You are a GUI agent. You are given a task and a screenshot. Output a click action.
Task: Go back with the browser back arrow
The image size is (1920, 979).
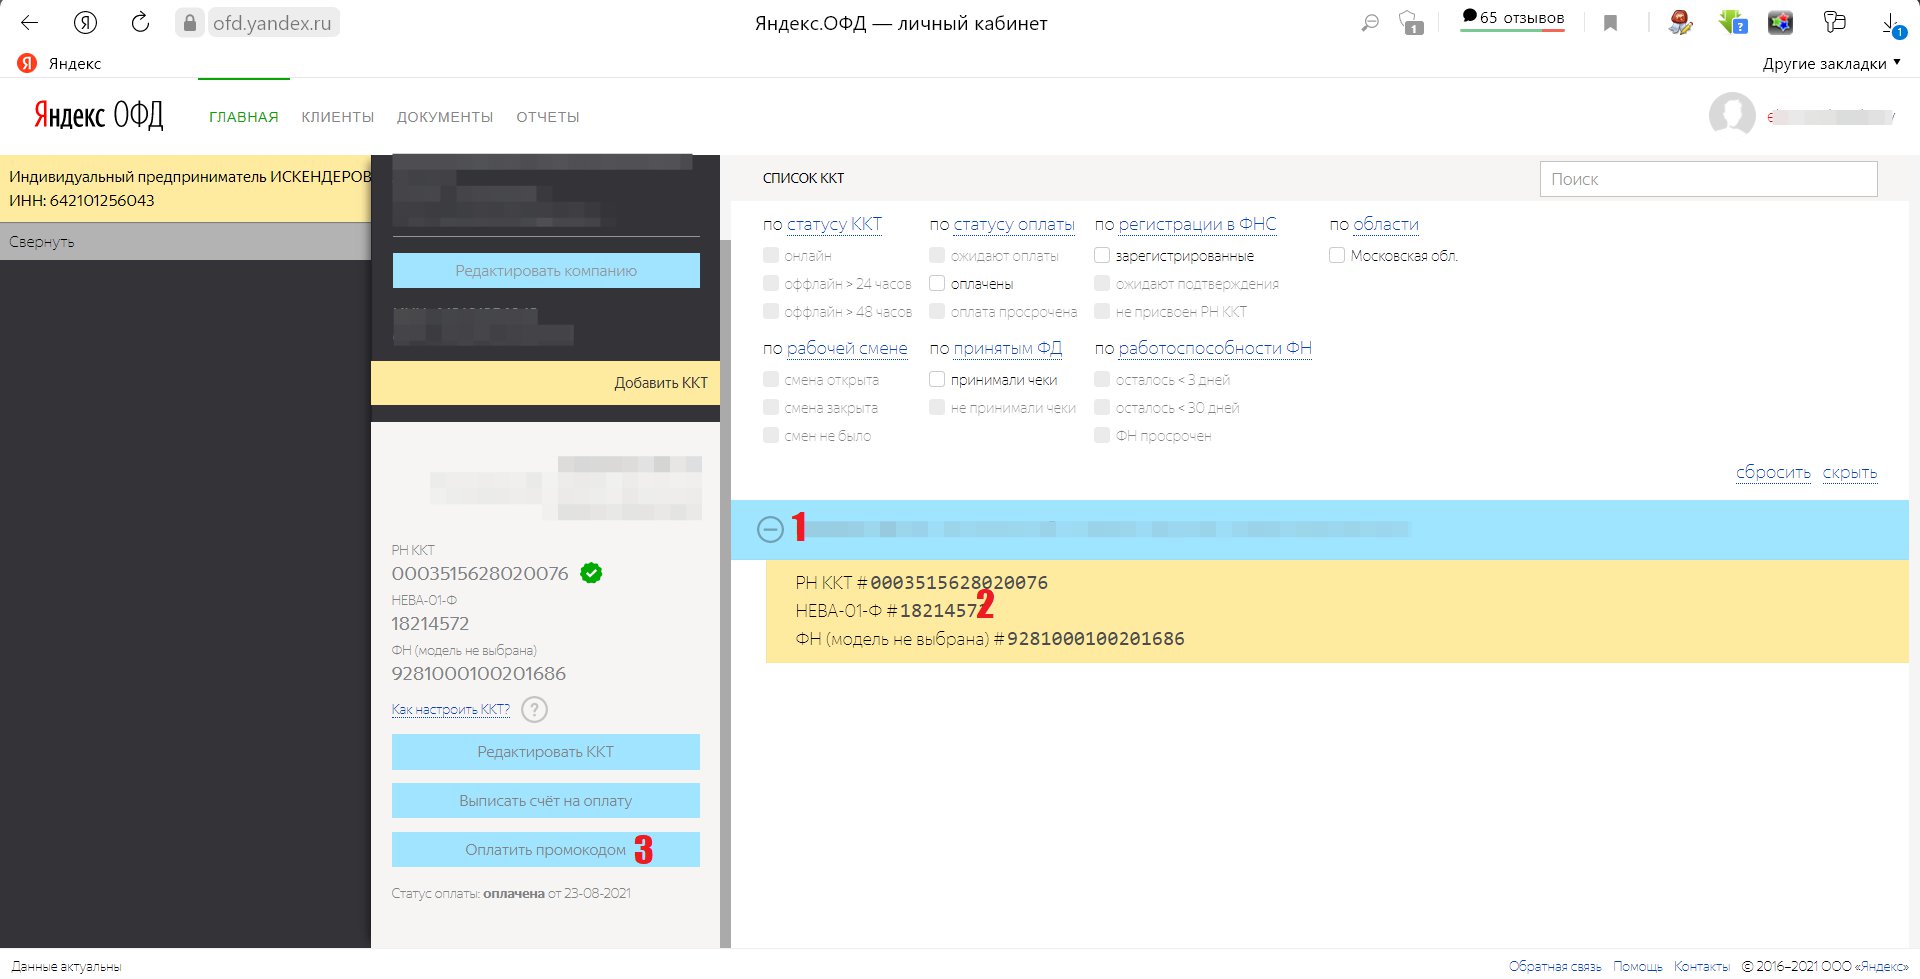click(29, 22)
